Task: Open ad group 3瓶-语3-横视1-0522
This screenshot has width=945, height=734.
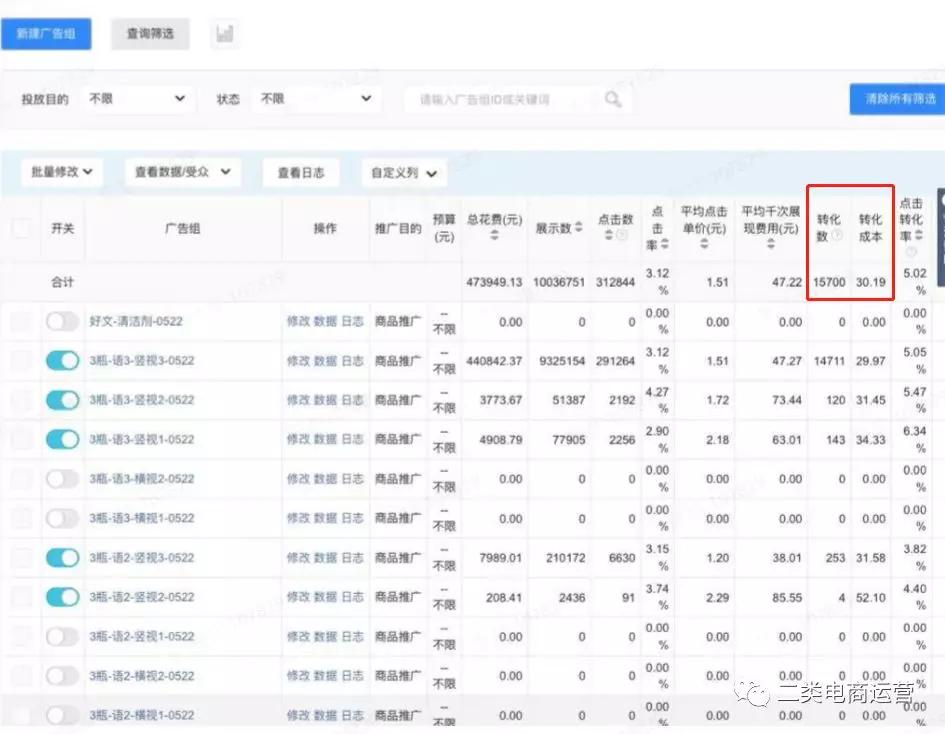Action: [142, 518]
